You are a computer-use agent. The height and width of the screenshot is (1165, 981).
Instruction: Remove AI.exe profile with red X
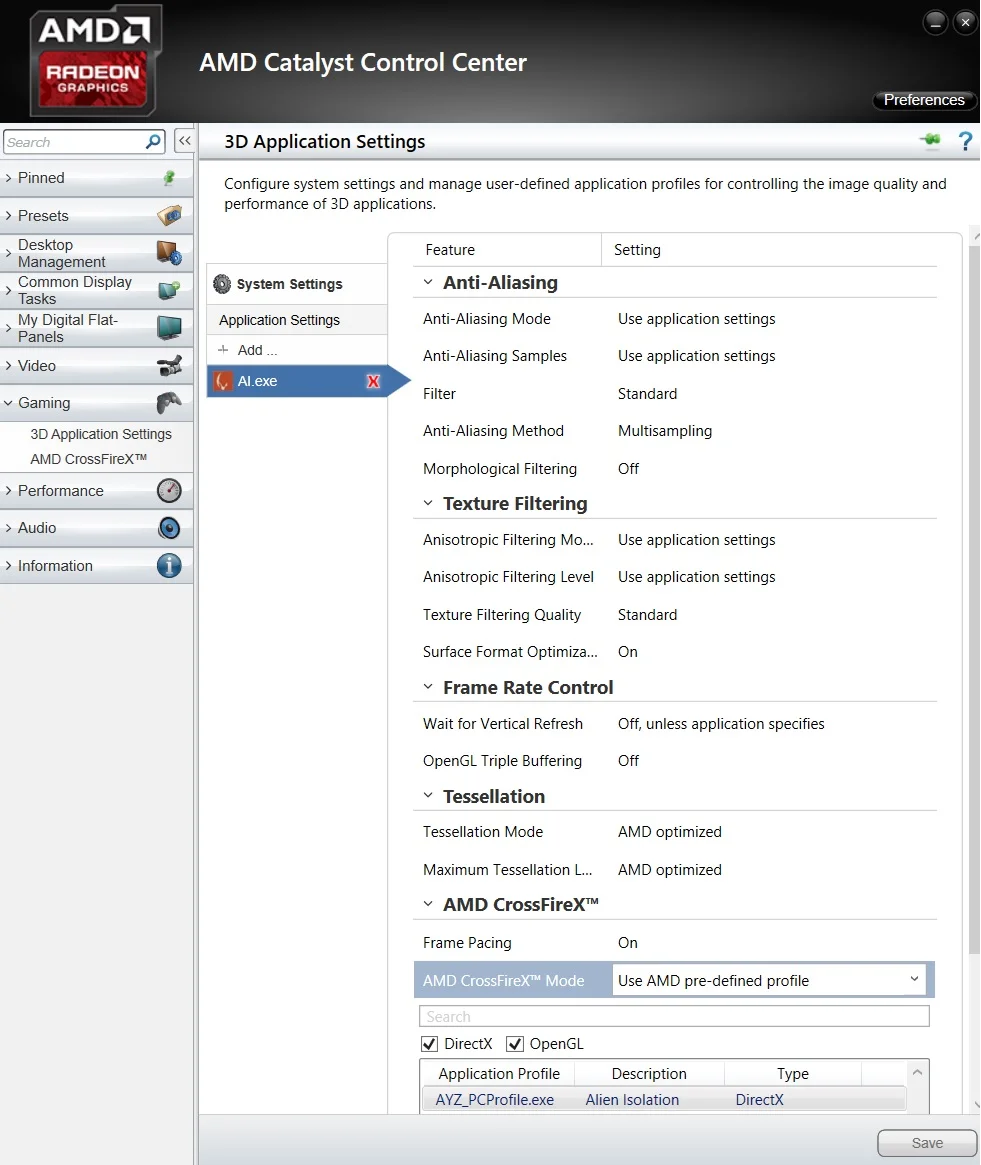click(x=373, y=381)
